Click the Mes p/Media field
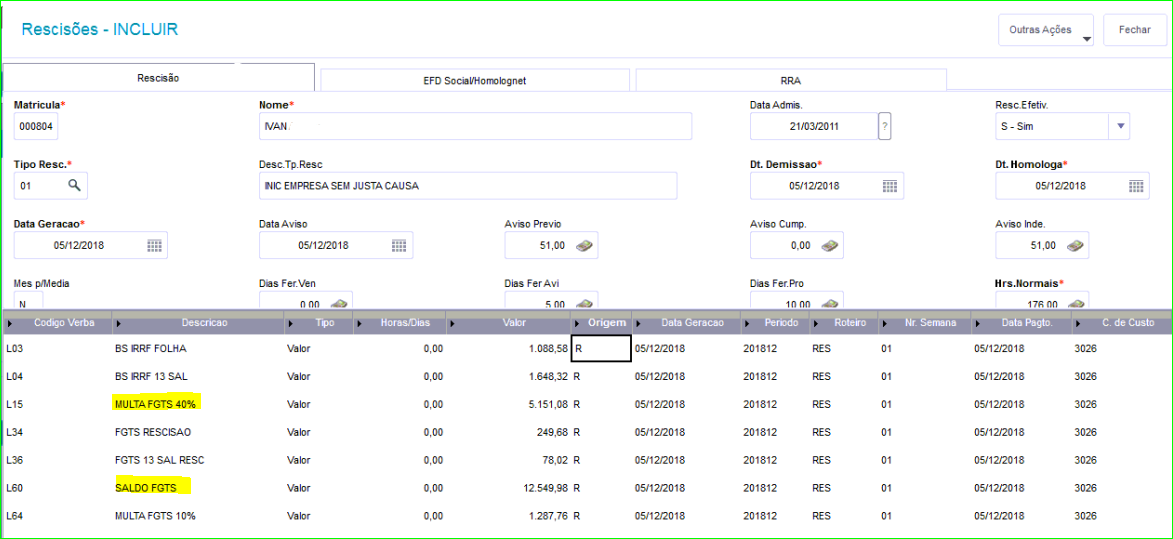 pyautogui.click(x=28, y=301)
